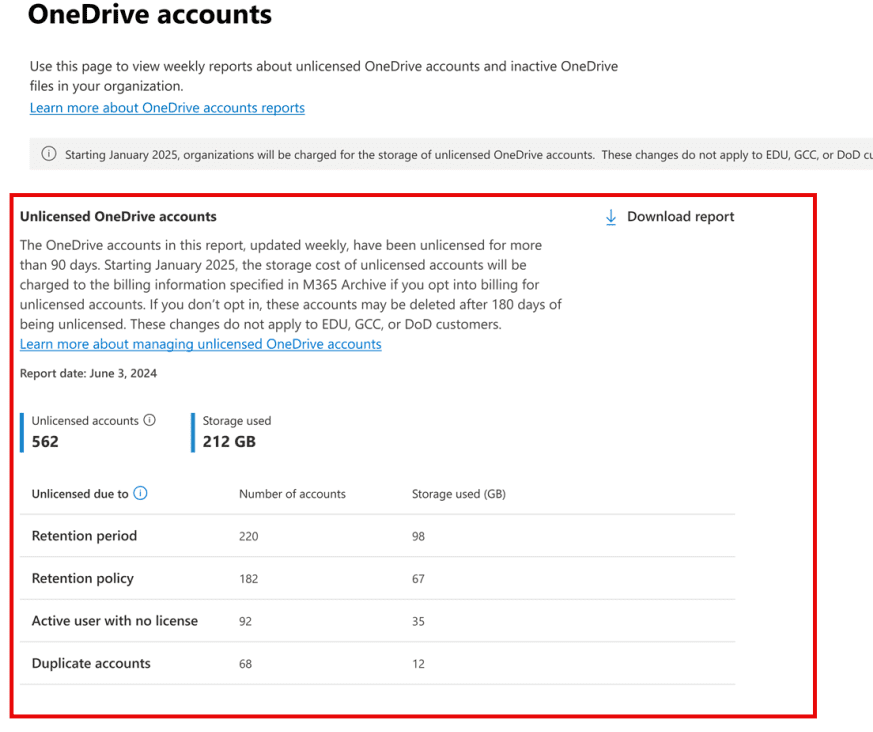Viewport: 873px width, 732px height.
Task: Click the Unlicensed OneDrive accounts section heading
Action: click(x=118, y=216)
